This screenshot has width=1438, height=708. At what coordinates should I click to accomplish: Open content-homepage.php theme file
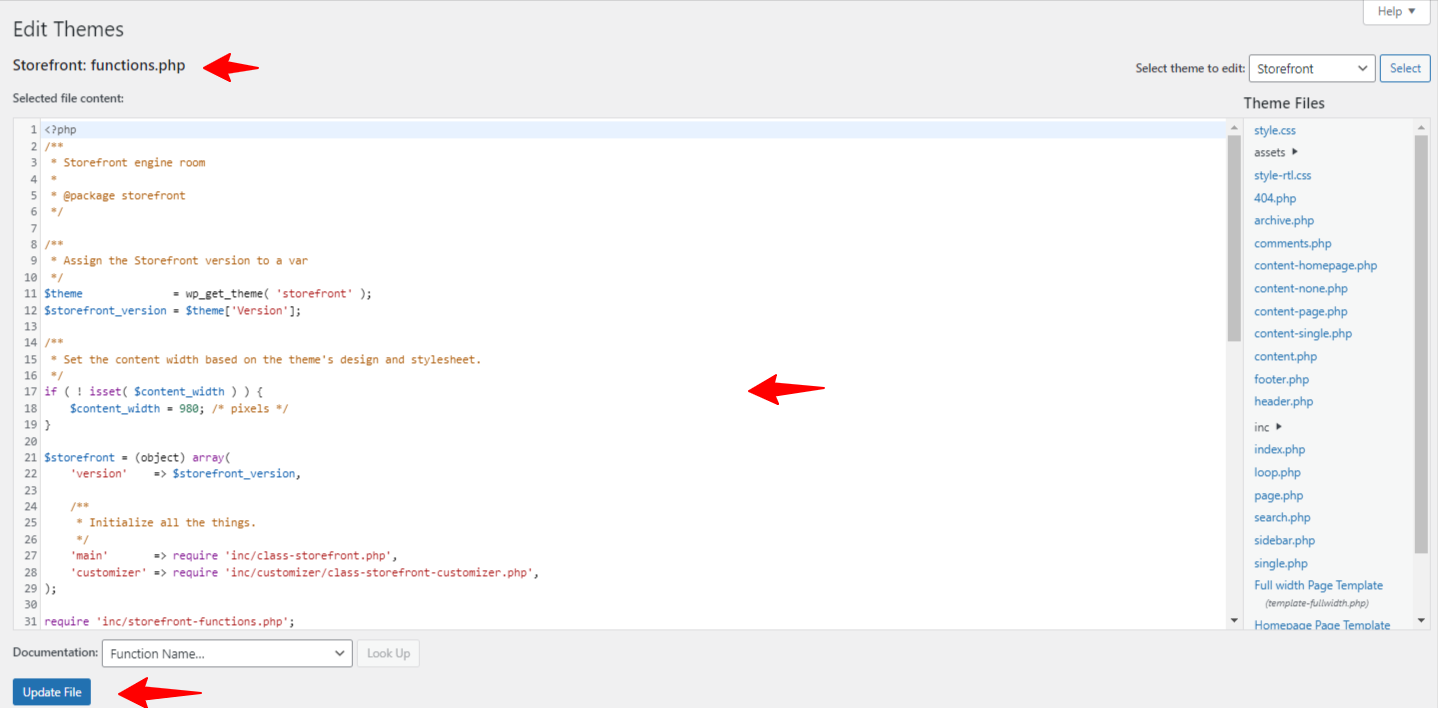click(1315, 265)
